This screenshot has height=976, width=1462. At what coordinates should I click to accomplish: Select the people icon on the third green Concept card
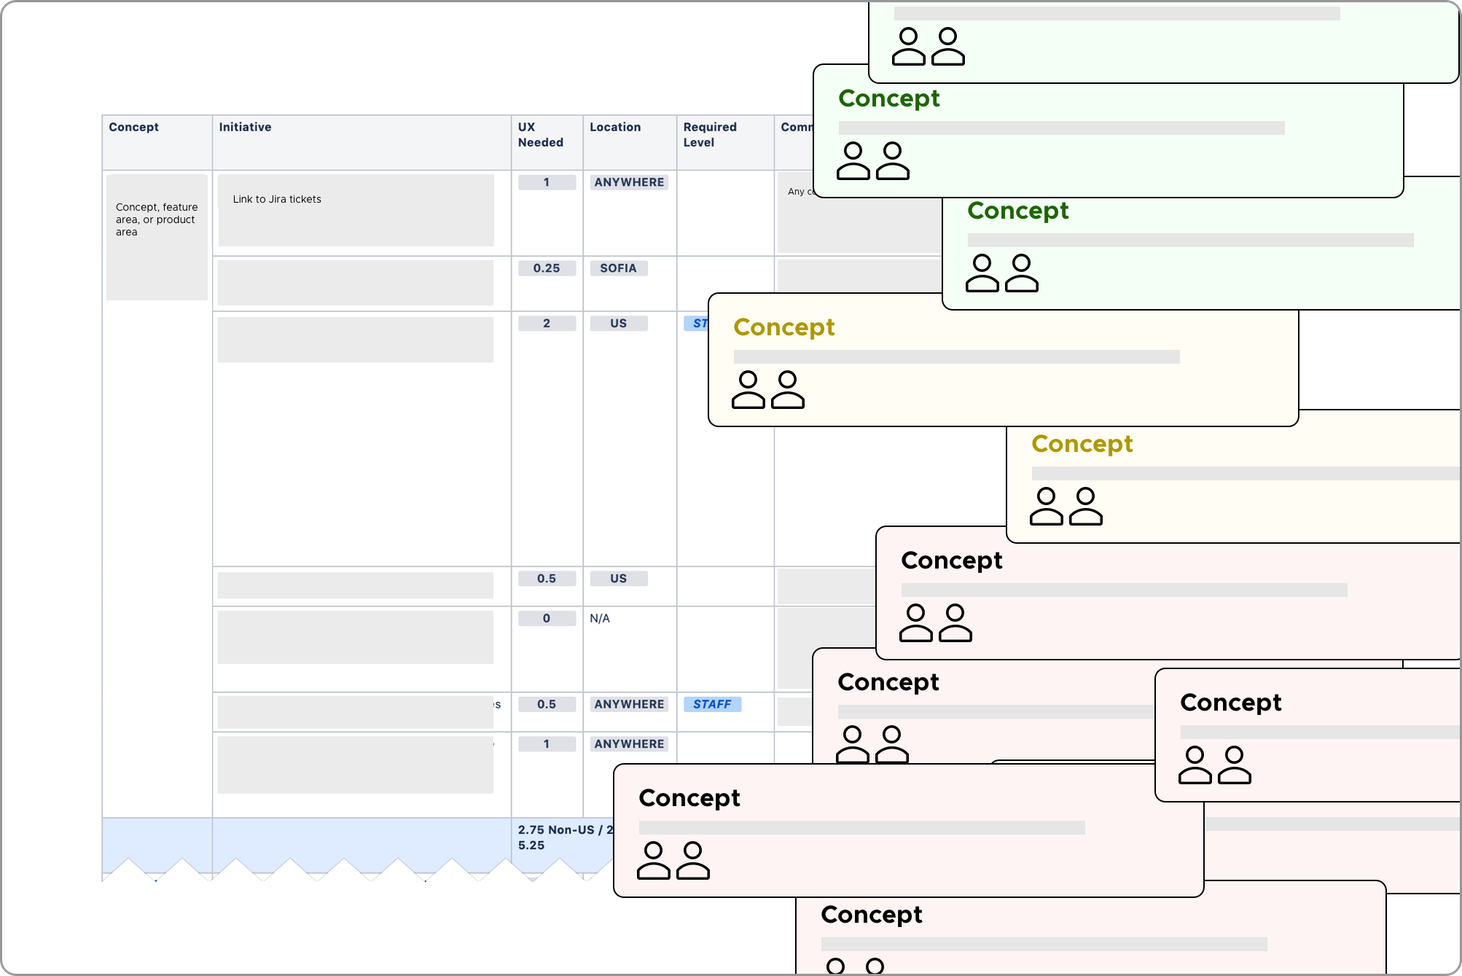point(1000,272)
